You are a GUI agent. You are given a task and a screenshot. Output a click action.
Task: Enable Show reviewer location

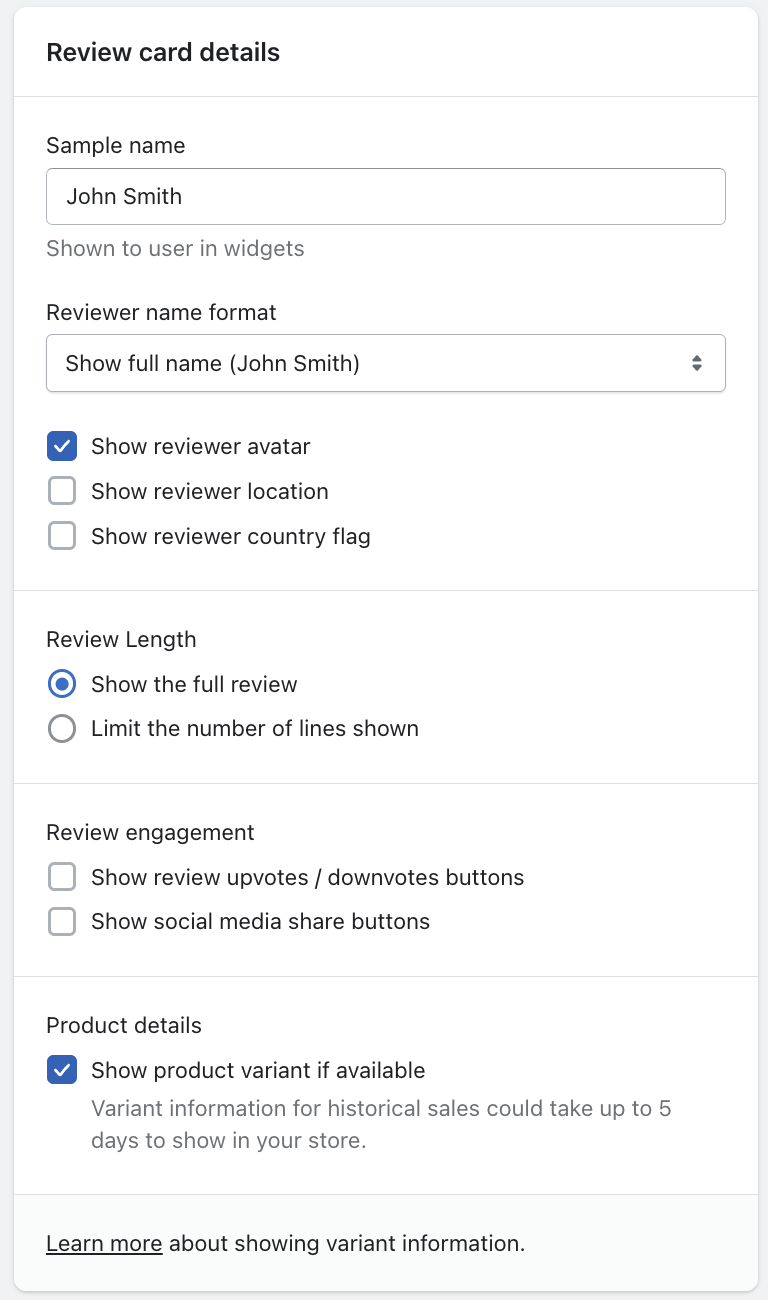coord(62,491)
